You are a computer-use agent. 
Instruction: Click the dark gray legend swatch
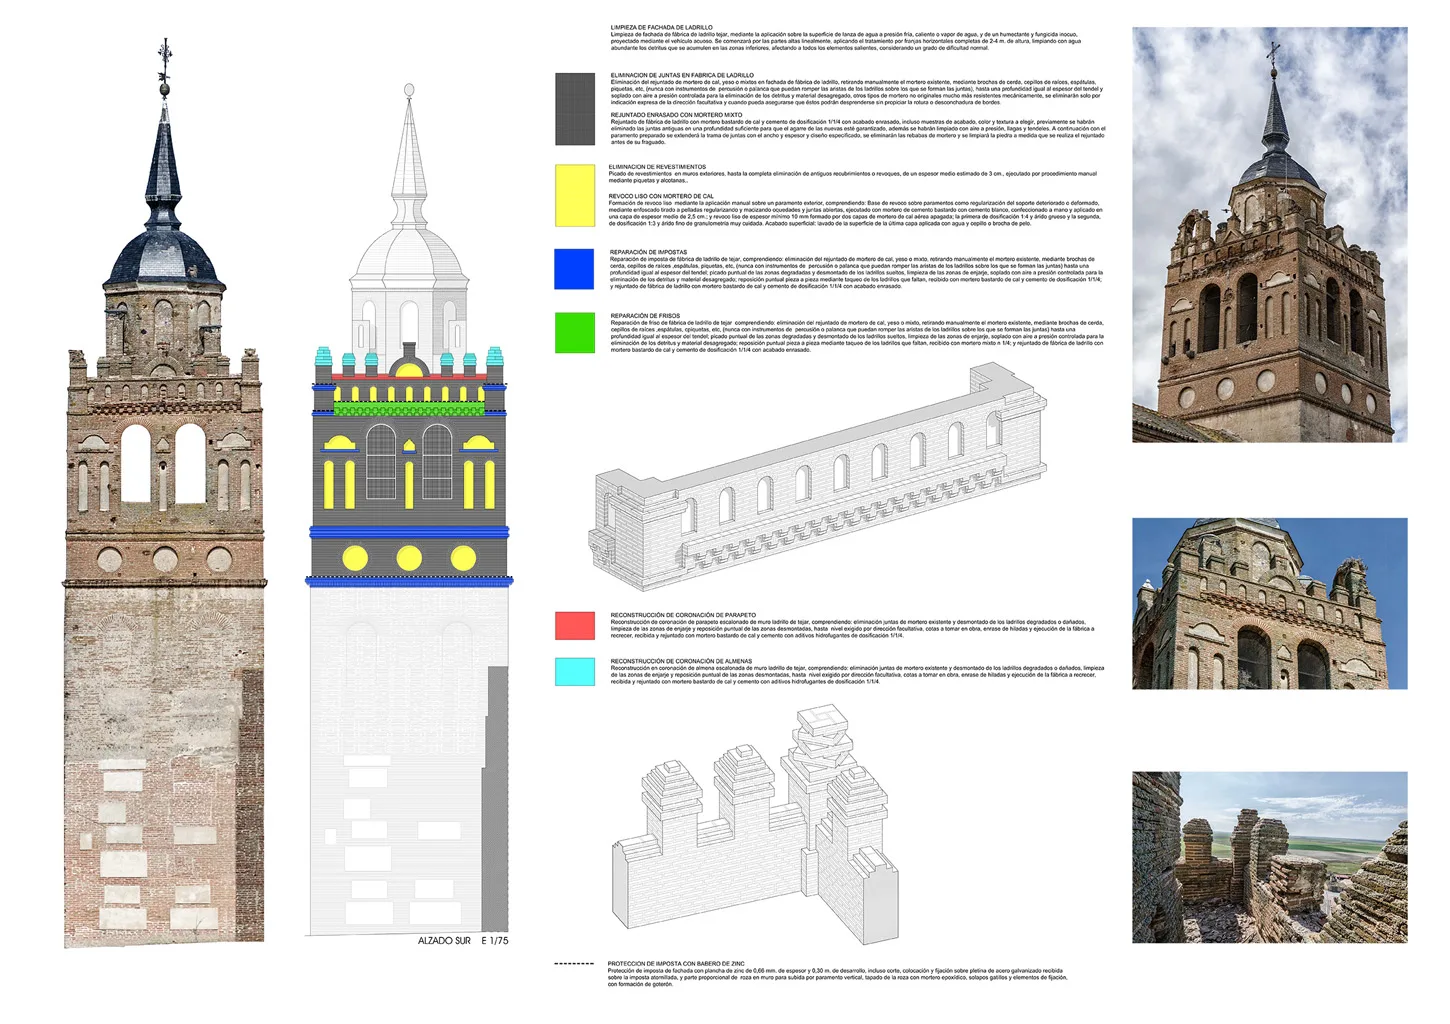tap(575, 109)
